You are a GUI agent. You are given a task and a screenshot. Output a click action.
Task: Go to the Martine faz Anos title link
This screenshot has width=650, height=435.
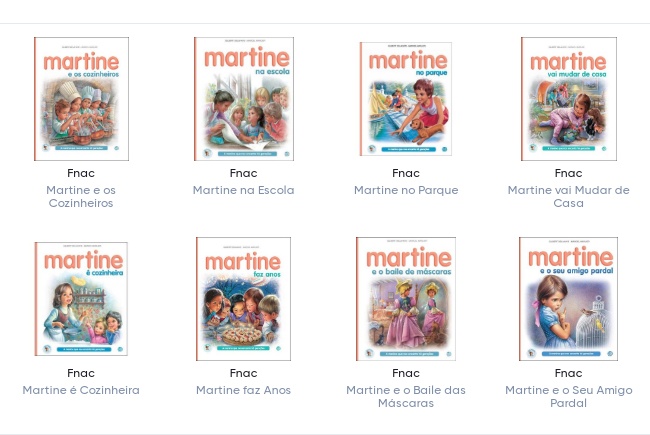point(243,390)
